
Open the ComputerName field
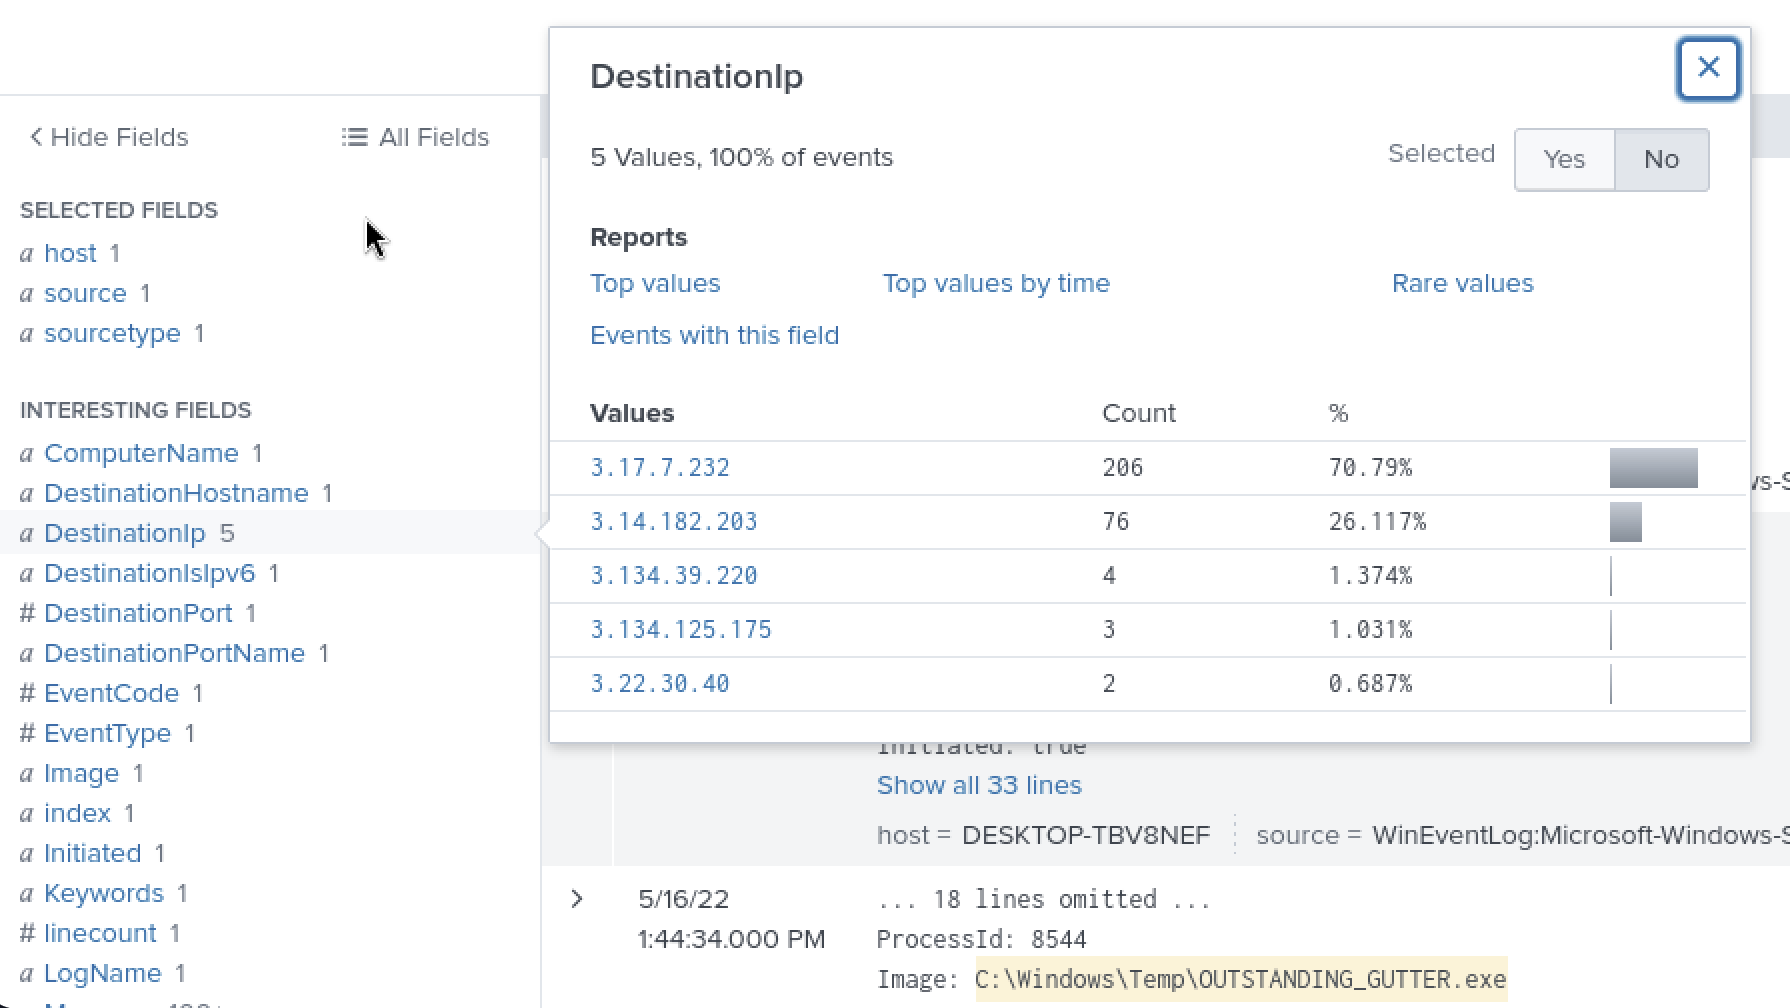coord(141,453)
